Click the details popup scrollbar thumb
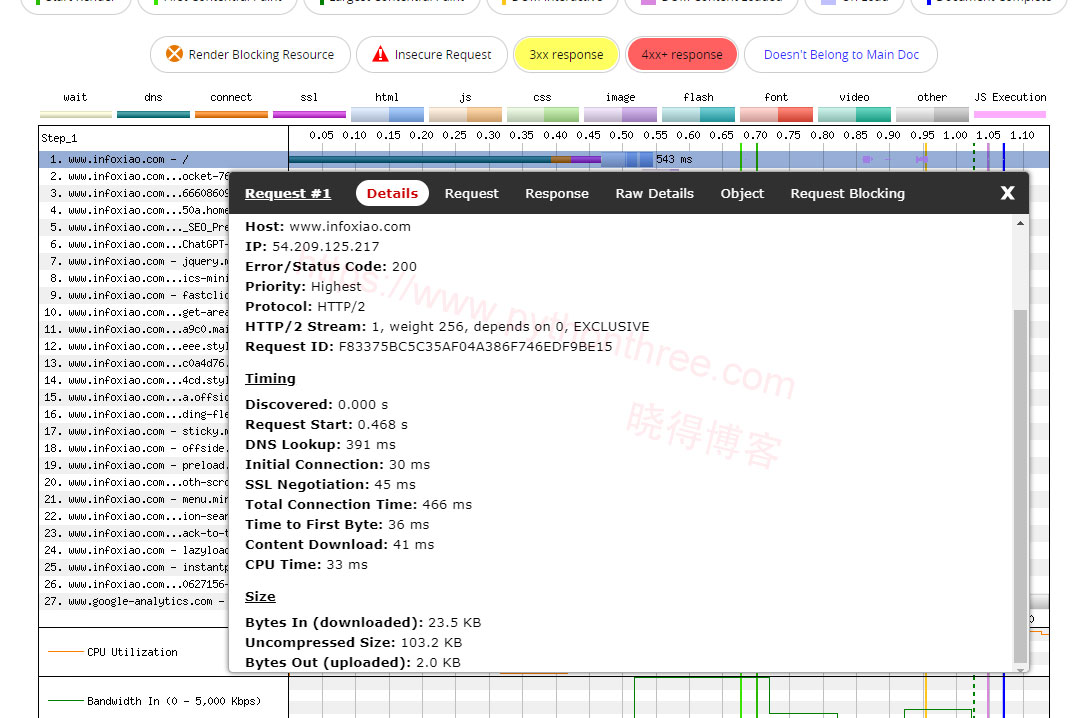The image size is (1090, 718). [x=1020, y=487]
